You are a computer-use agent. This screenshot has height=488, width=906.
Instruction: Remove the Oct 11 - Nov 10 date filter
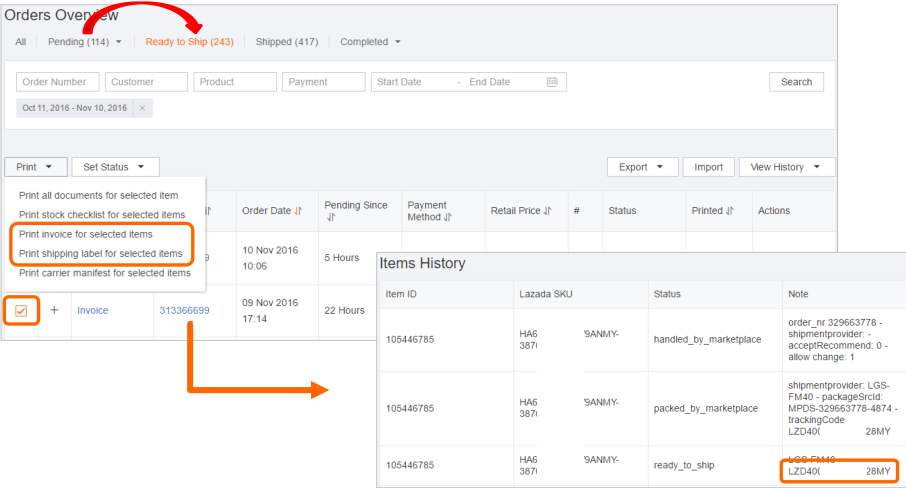coord(142,108)
